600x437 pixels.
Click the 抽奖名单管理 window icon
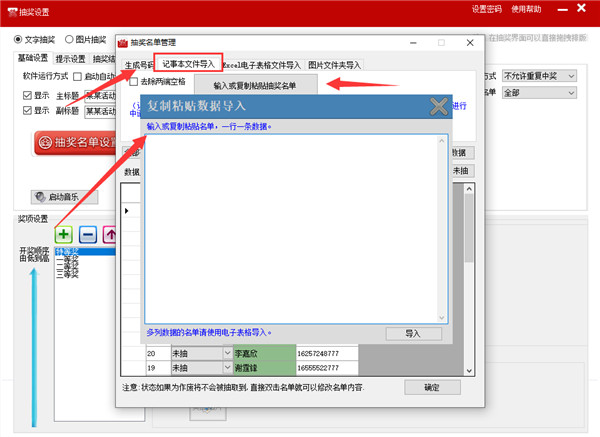123,43
